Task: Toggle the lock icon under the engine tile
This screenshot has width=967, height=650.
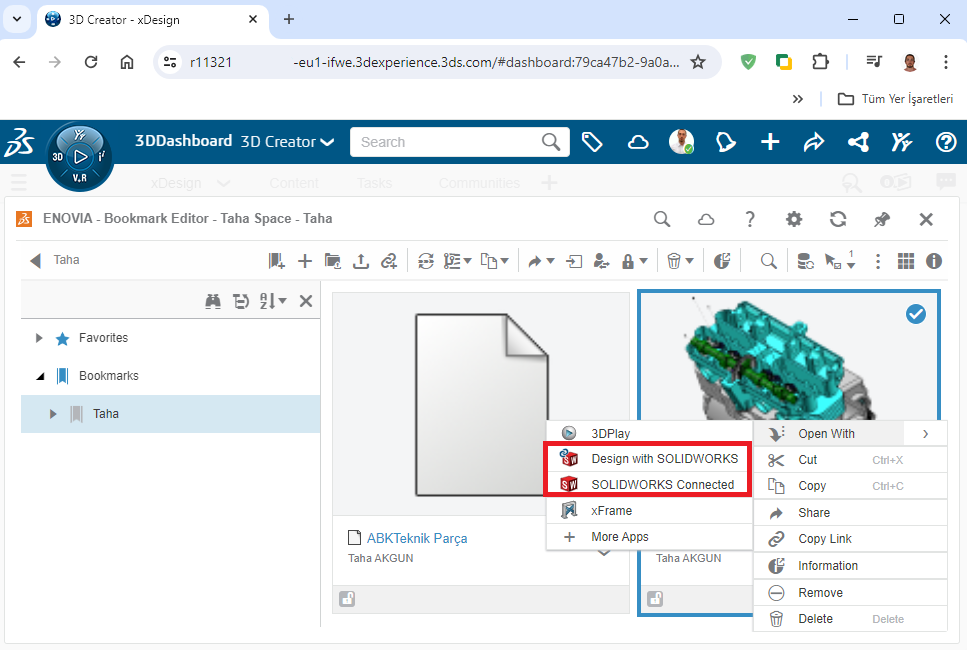Action: pos(655,599)
